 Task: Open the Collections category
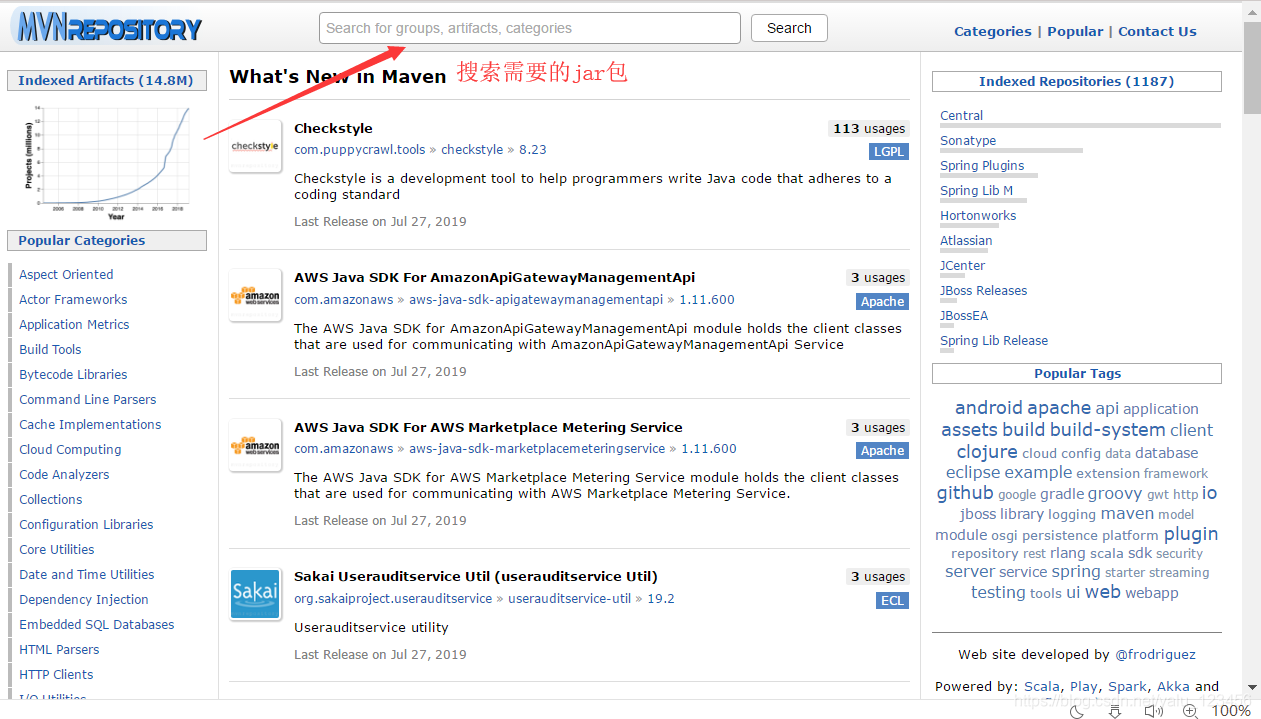coord(51,499)
